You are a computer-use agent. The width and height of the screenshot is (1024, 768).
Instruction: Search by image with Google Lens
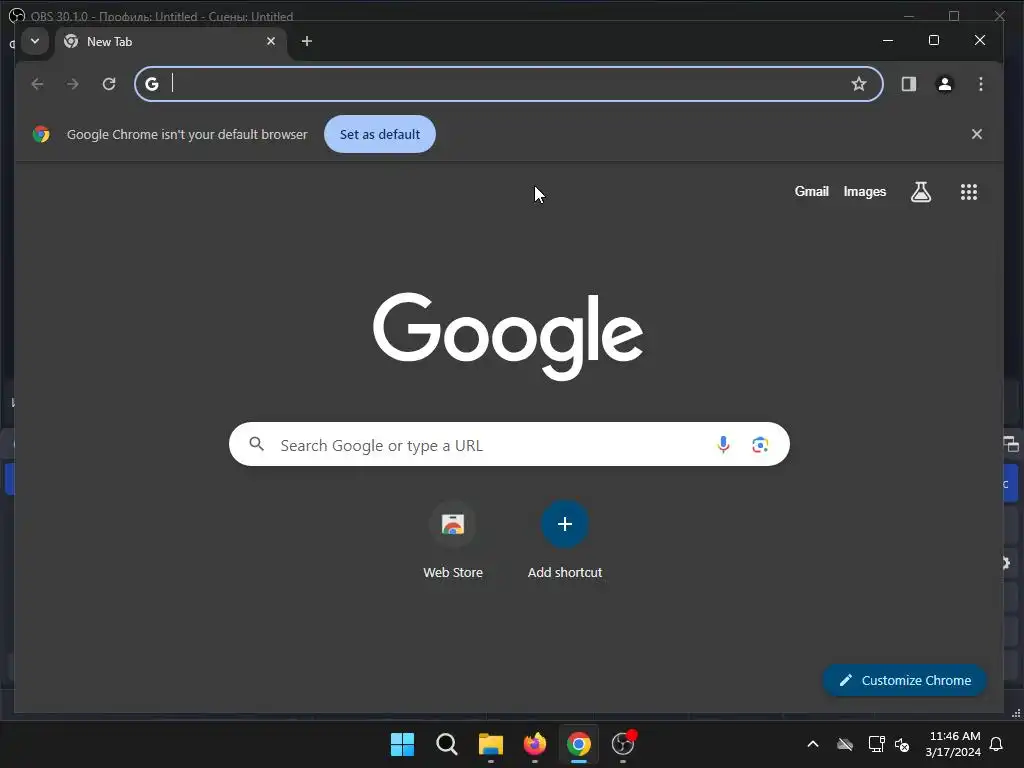point(760,445)
